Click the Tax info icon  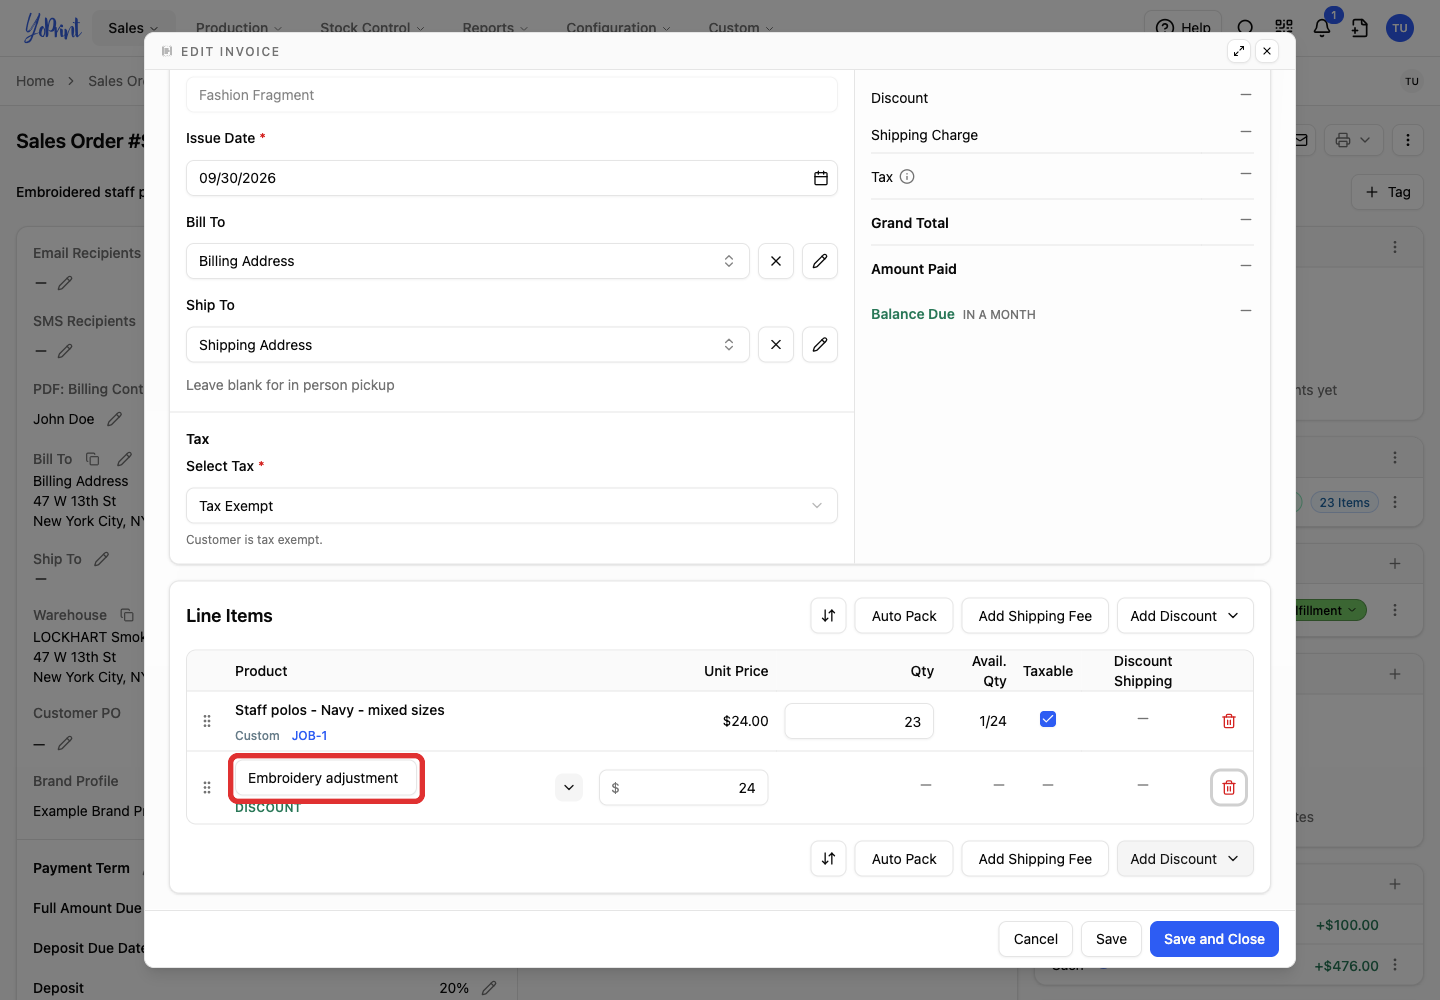pos(907,177)
